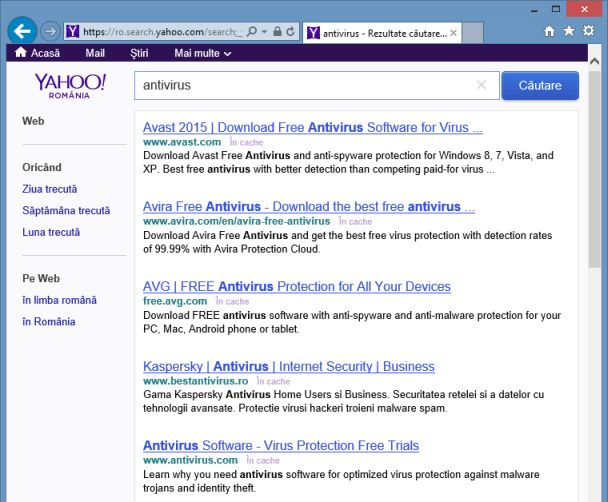Click the Refresh page icon

click(290, 31)
